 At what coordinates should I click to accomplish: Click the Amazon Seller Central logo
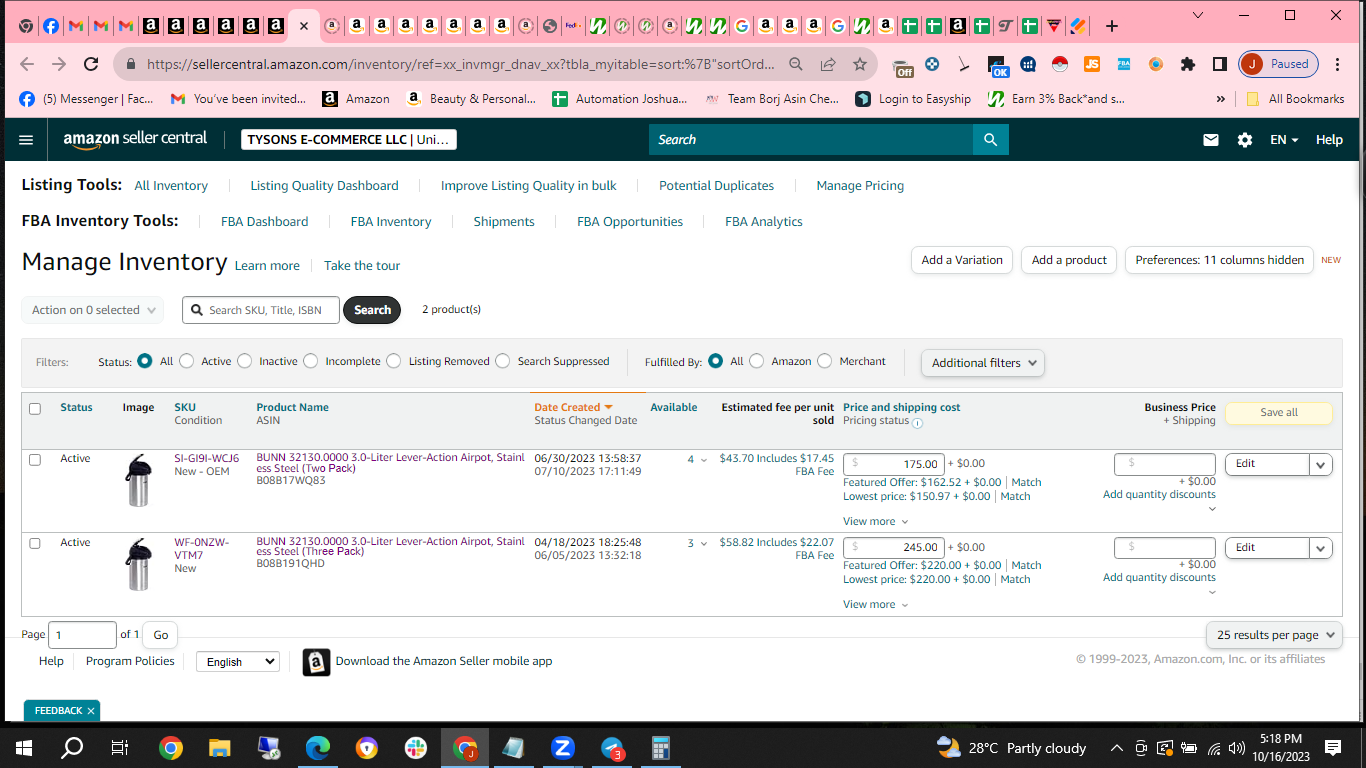click(x=135, y=140)
